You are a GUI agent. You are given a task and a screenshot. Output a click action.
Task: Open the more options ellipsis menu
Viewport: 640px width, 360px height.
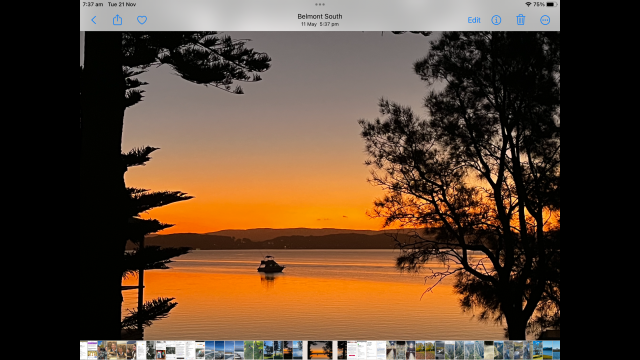545,20
